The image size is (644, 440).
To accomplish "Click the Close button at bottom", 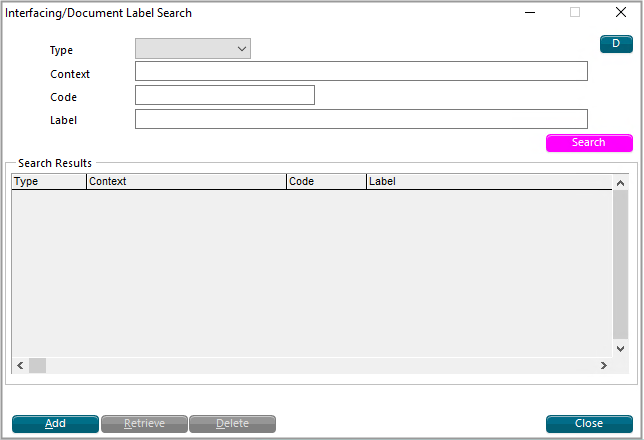I will 589,424.
